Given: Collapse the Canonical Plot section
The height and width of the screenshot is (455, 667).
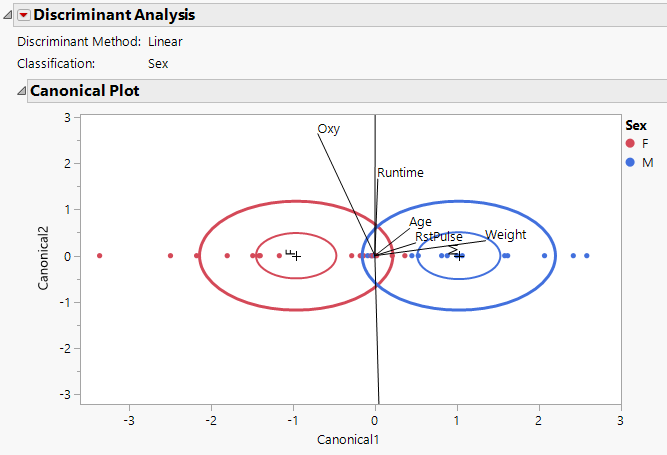Looking at the screenshot, I should (x=21, y=91).
